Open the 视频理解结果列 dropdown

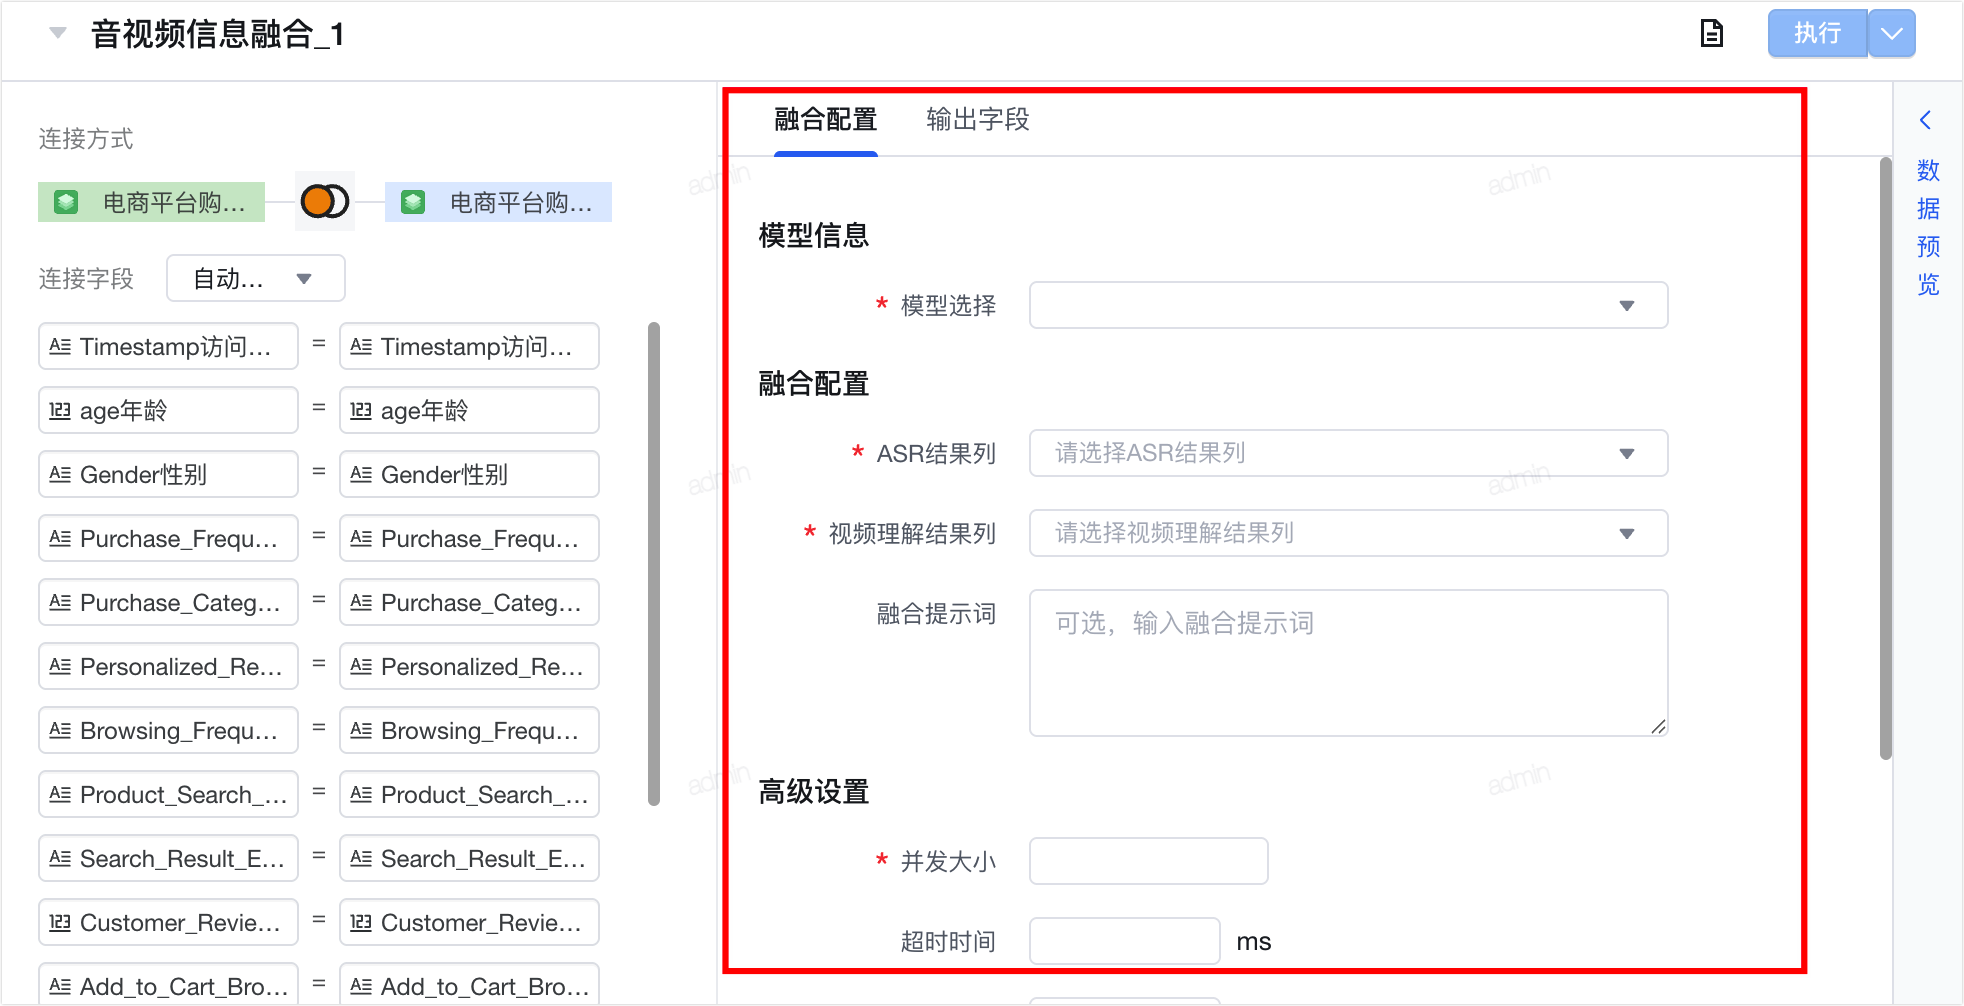1348,533
